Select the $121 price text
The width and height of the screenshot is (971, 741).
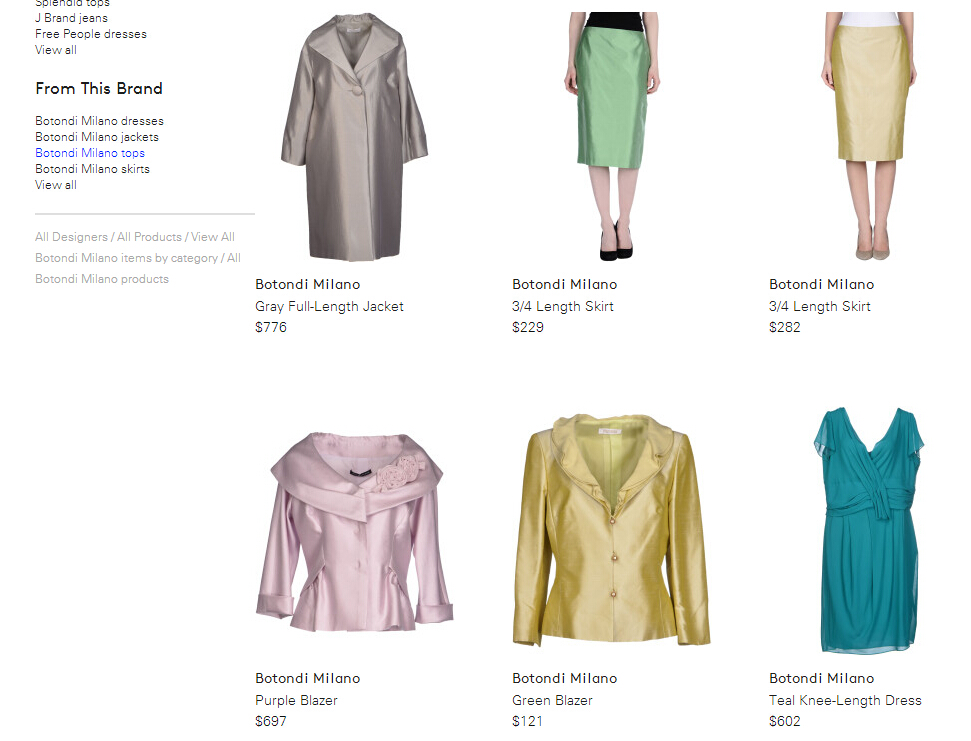[x=528, y=721]
